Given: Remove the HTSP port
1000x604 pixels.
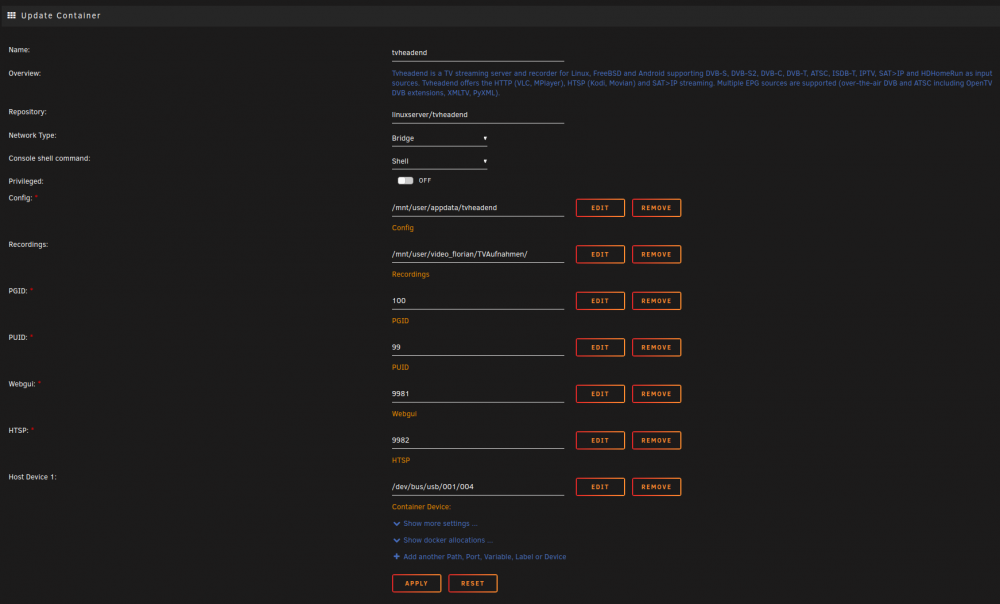Looking at the screenshot, I should tap(656, 441).
